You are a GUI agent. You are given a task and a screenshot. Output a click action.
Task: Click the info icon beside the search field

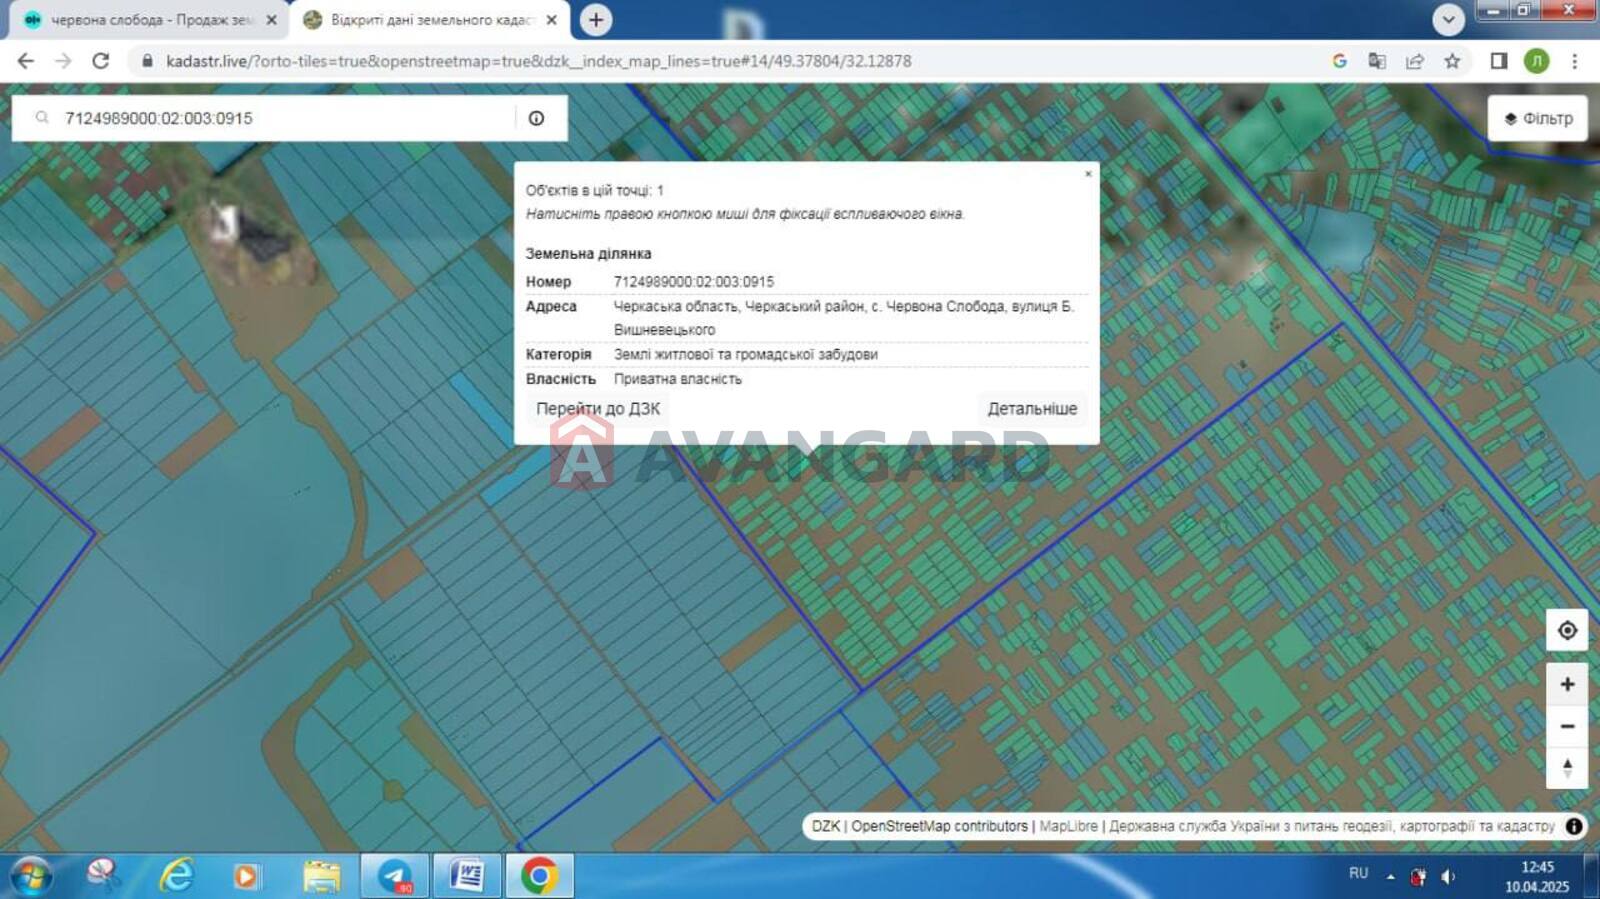[536, 118]
